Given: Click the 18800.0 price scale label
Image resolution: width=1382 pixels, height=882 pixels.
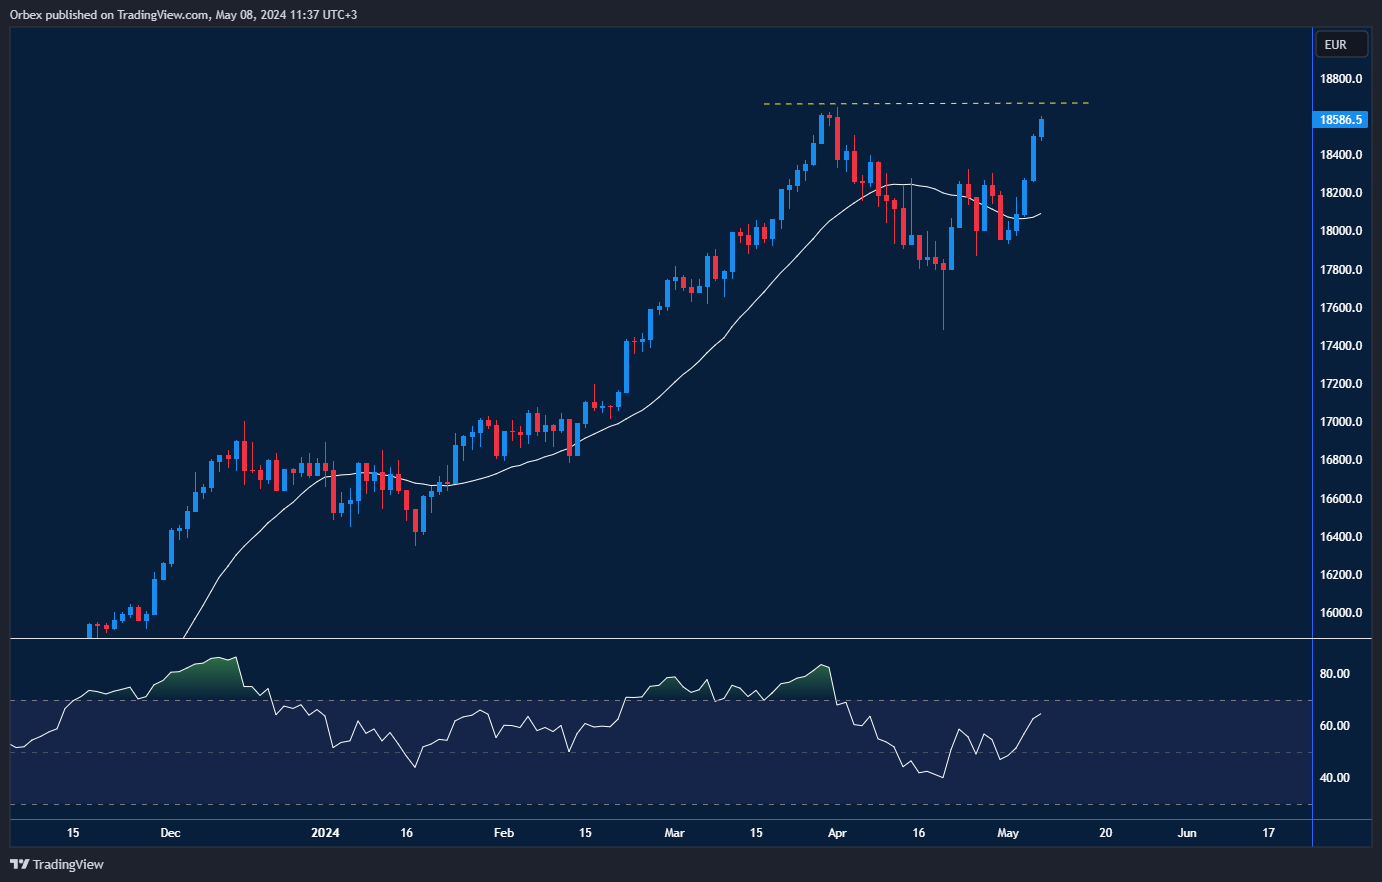Looking at the screenshot, I should point(1340,78).
